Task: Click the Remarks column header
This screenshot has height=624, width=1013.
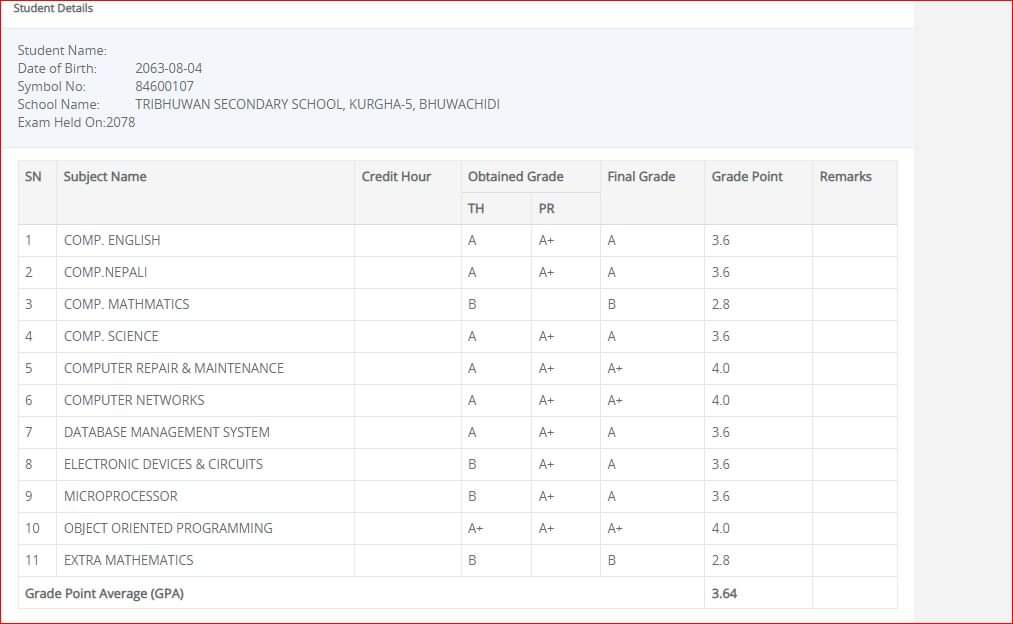Action: pos(845,177)
